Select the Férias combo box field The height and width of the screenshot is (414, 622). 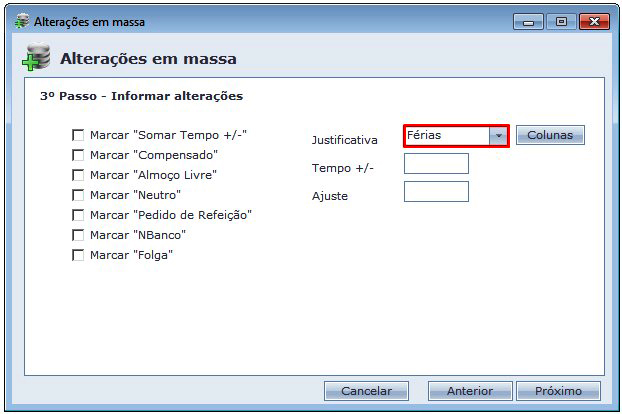[x=446, y=136]
